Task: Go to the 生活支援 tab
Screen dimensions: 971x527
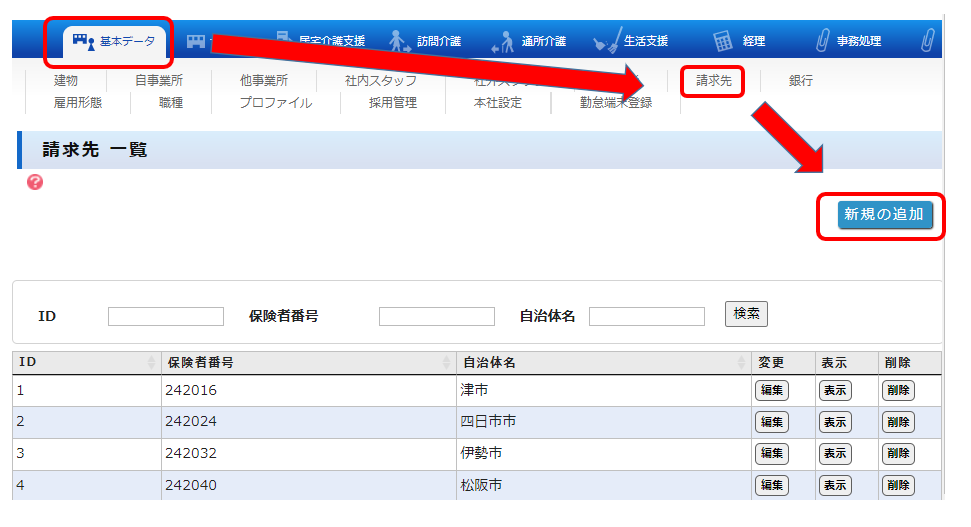Action: click(x=633, y=41)
